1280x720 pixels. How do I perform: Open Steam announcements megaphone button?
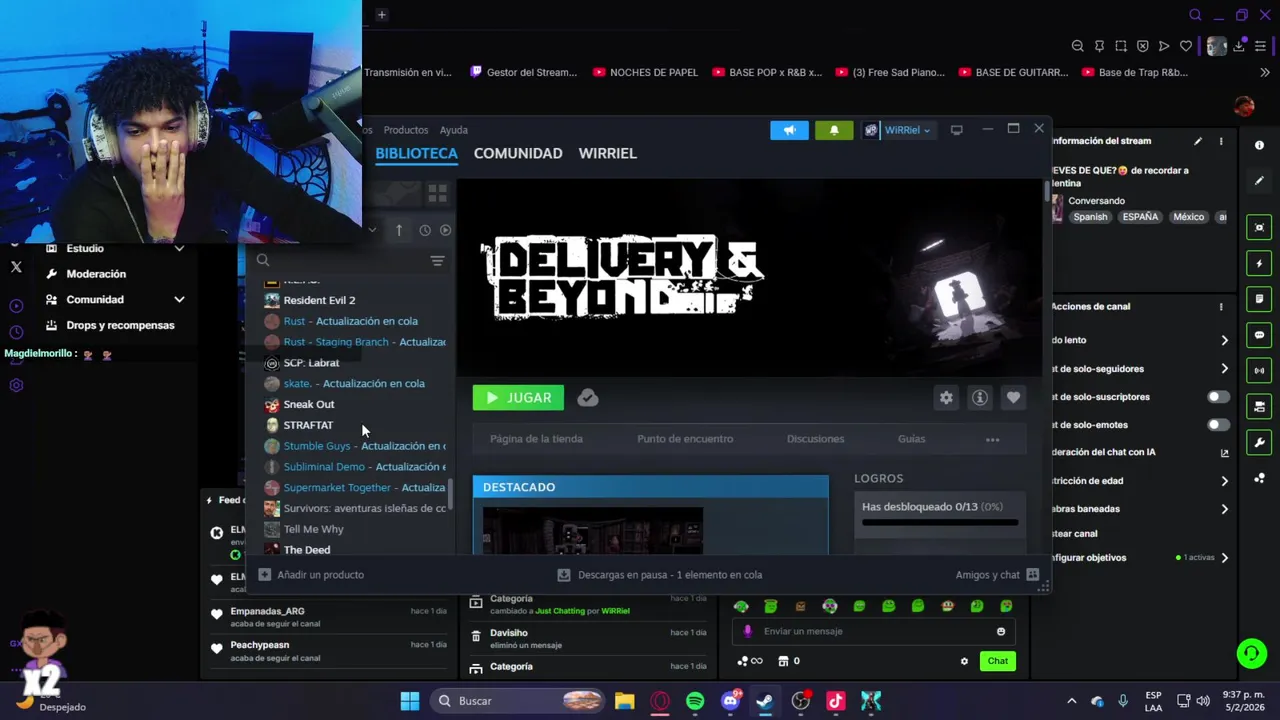[x=789, y=130]
